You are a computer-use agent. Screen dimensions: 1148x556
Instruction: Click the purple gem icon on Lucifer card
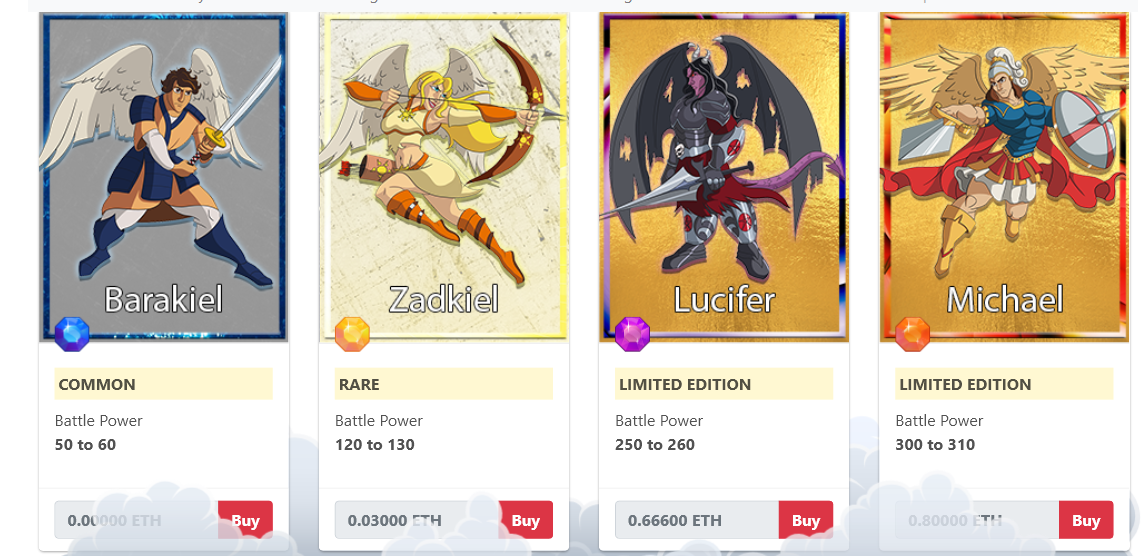point(633,334)
